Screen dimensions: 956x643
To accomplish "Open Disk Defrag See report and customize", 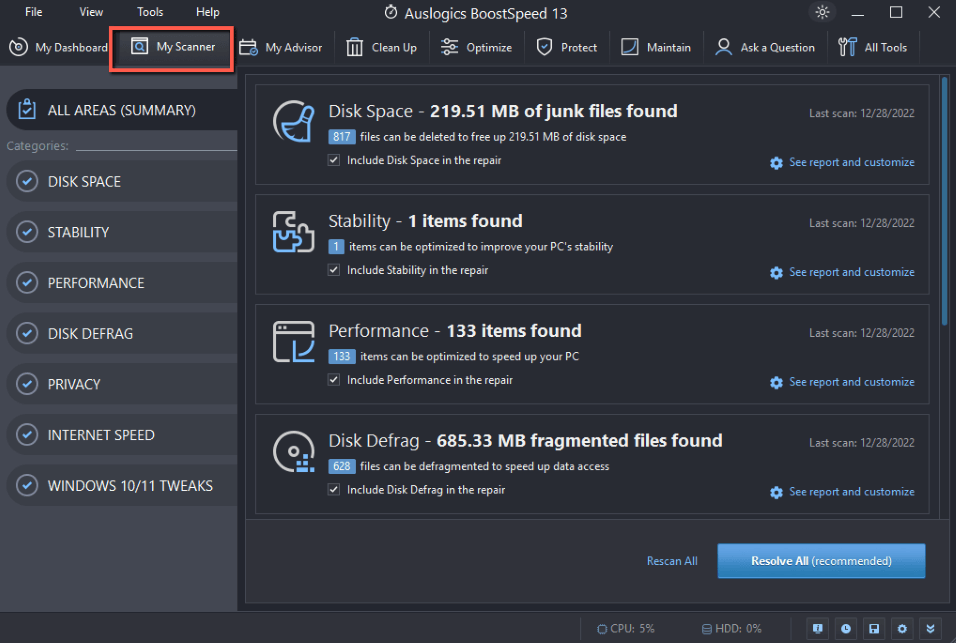I will click(843, 491).
